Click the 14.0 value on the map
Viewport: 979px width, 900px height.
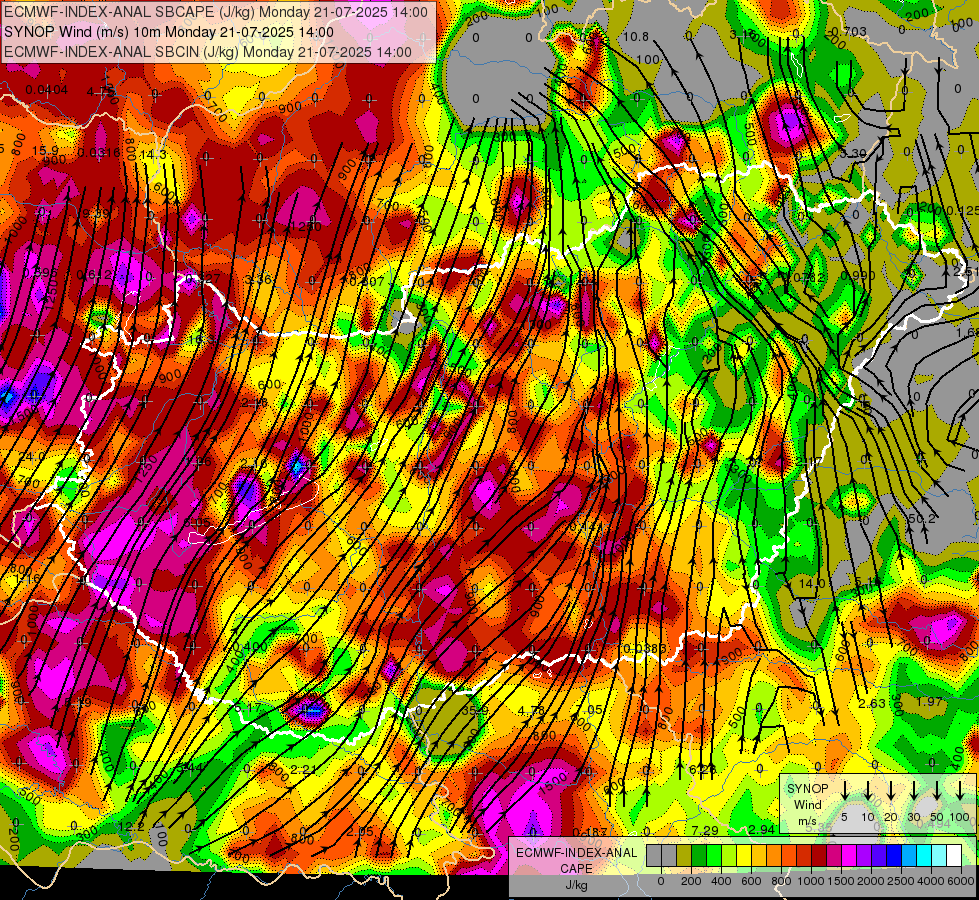[812, 583]
